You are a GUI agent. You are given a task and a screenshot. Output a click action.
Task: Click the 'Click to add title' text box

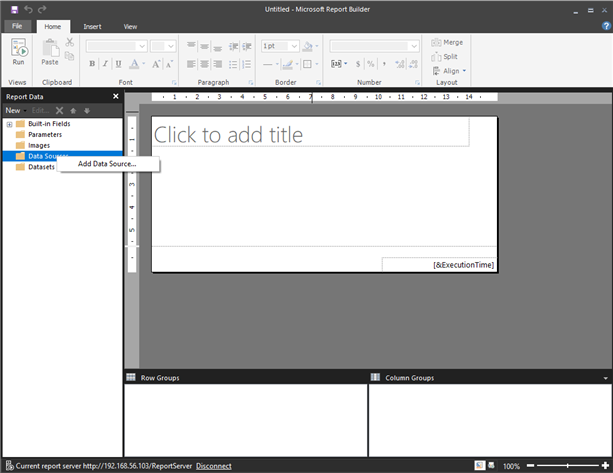coord(310,134)
